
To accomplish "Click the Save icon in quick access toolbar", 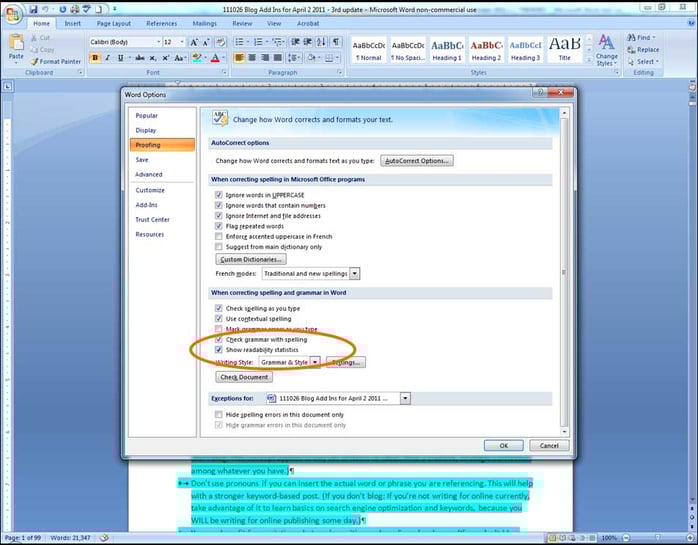I will [x=33, y=9].
